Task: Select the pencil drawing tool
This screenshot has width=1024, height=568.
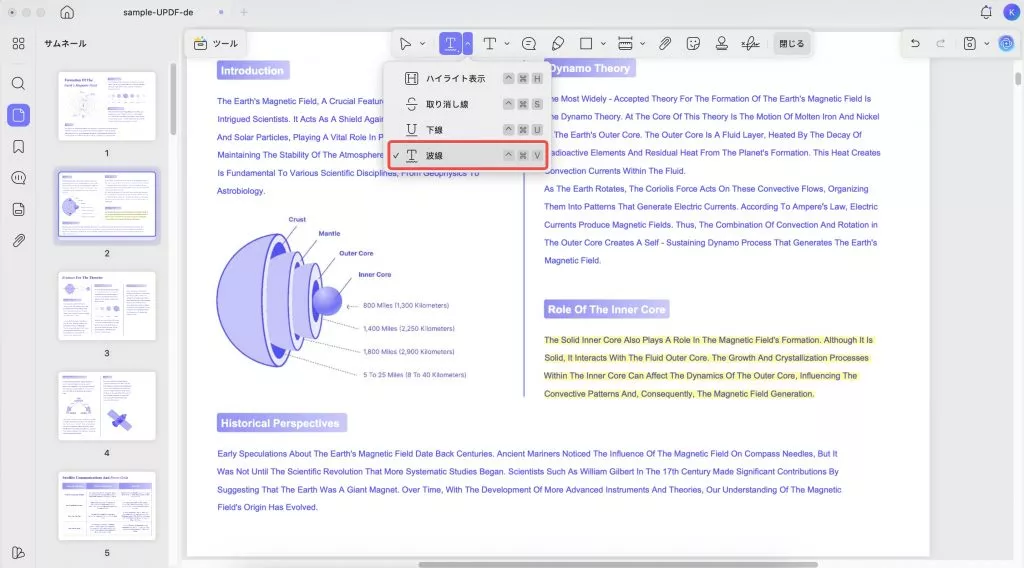Action: pyautogui.click(x=558, y=44)
